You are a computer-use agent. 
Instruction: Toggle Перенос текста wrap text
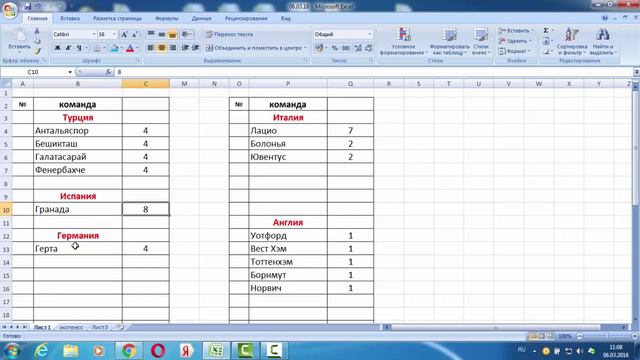click(x=229, y=34)
